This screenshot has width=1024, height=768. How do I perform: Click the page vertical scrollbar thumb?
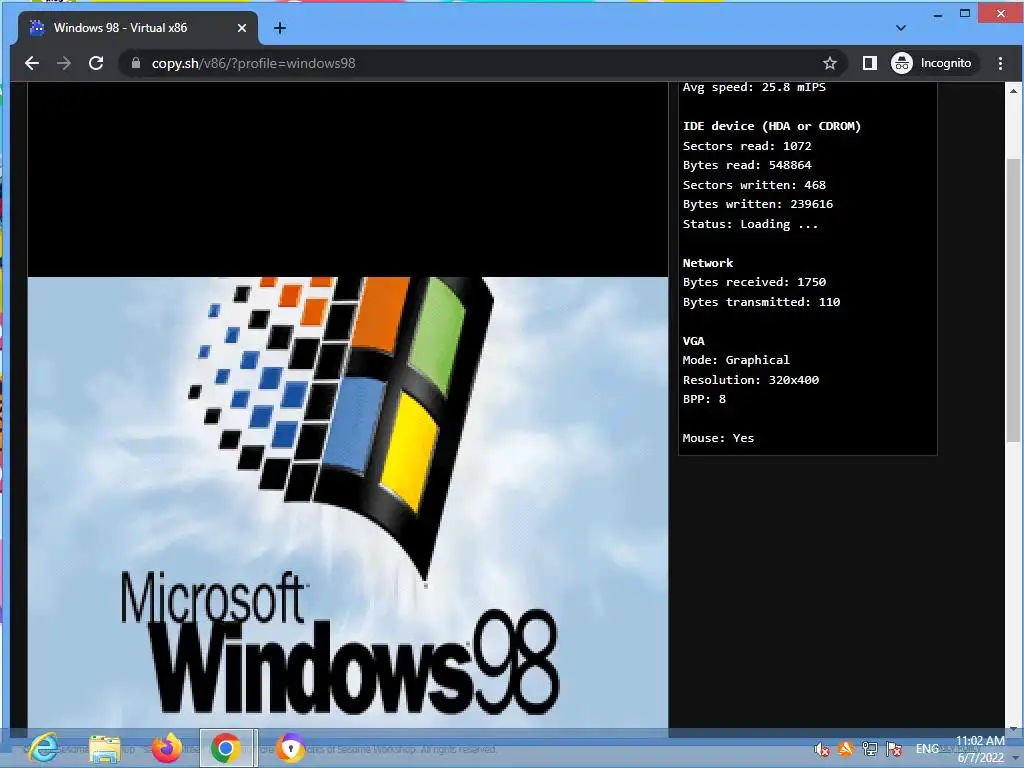point(1013,300)
